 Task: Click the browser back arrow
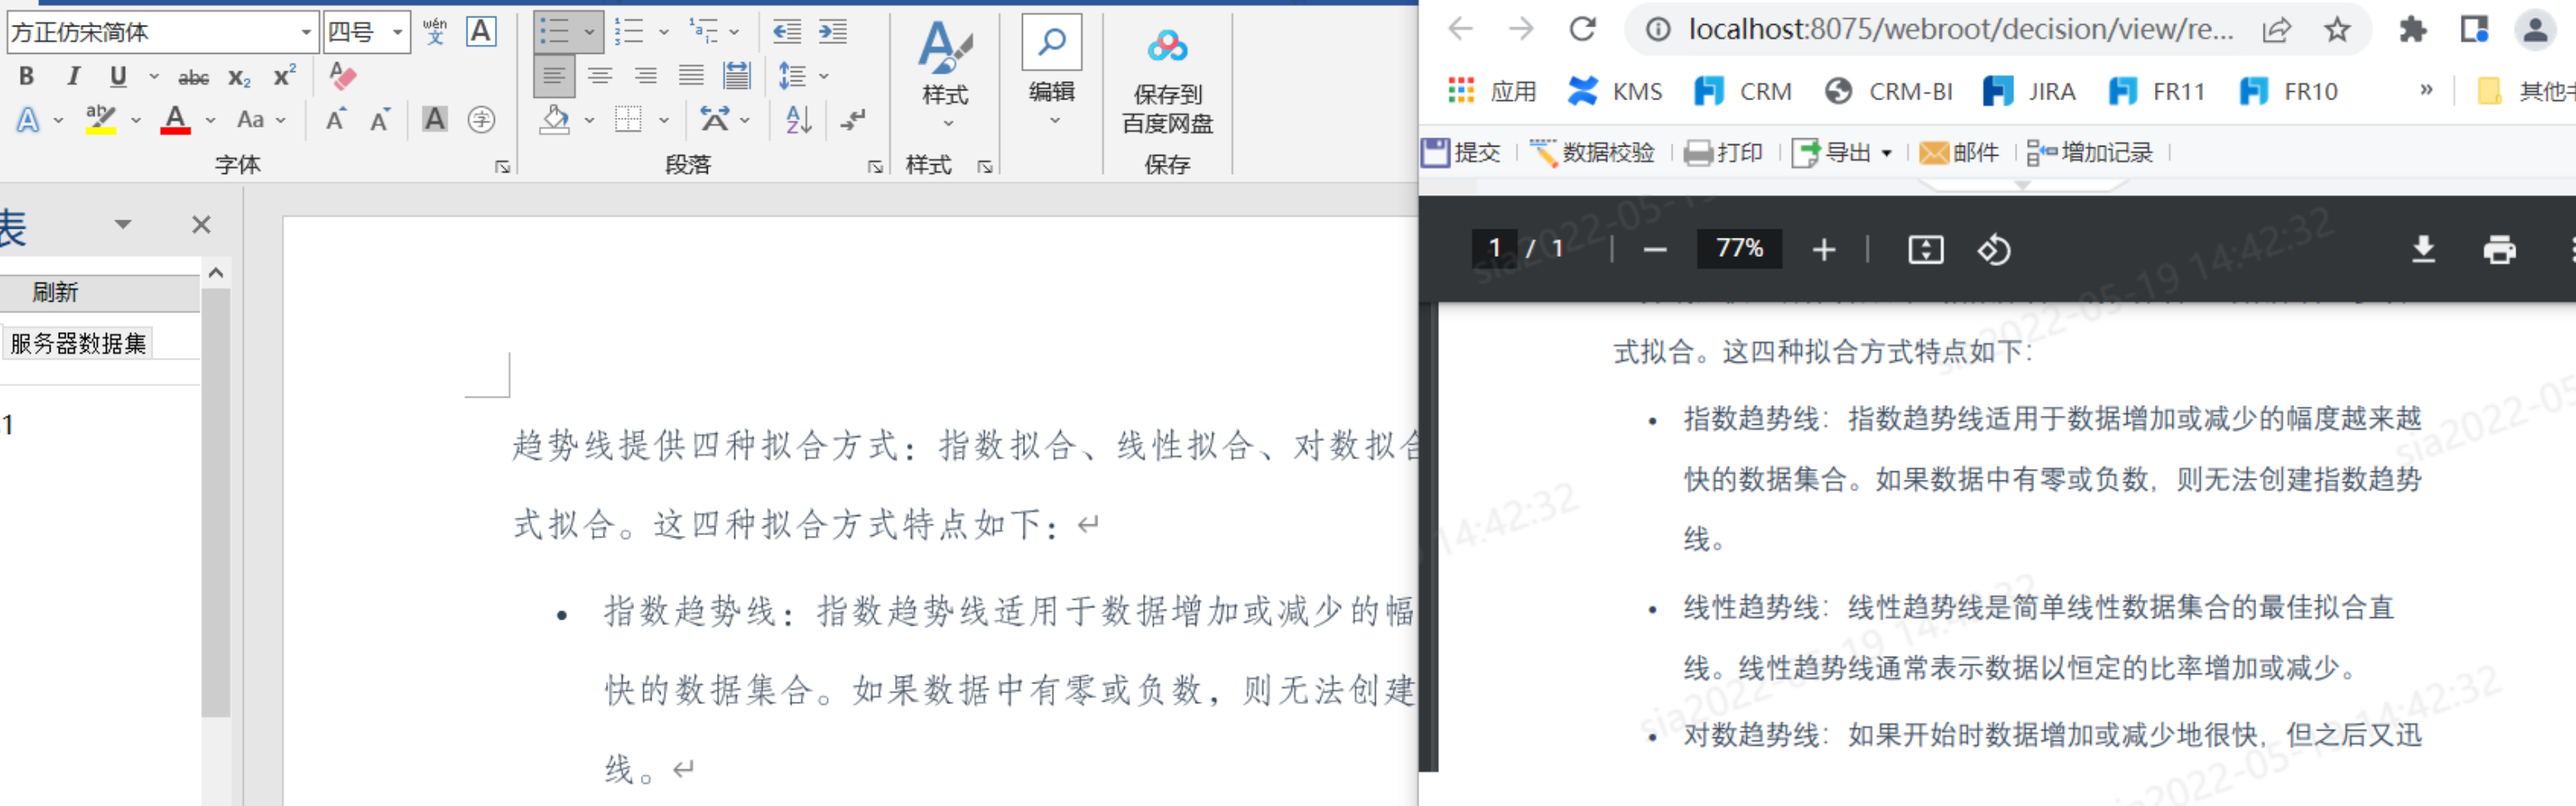1461,30
